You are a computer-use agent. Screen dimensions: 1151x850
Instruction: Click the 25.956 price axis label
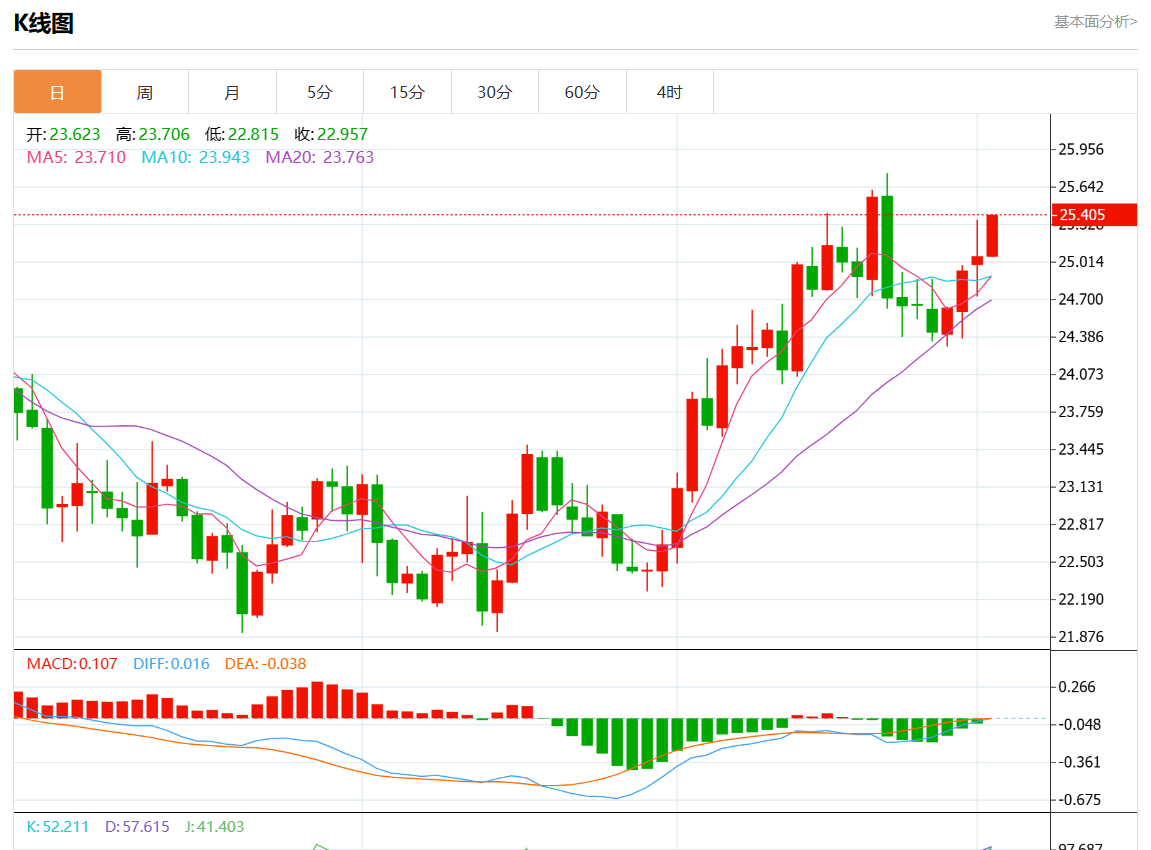[1081, 150]
